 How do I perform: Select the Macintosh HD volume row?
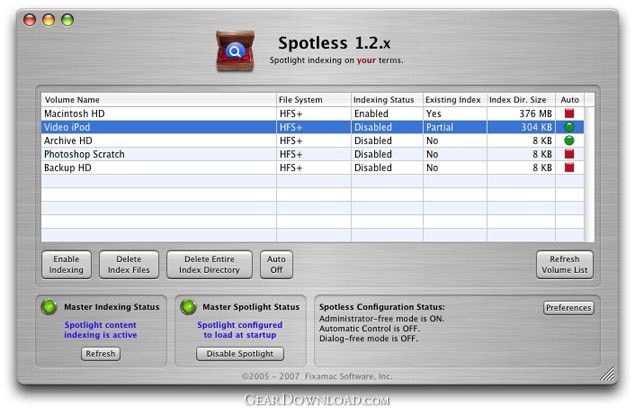(158, 114)
